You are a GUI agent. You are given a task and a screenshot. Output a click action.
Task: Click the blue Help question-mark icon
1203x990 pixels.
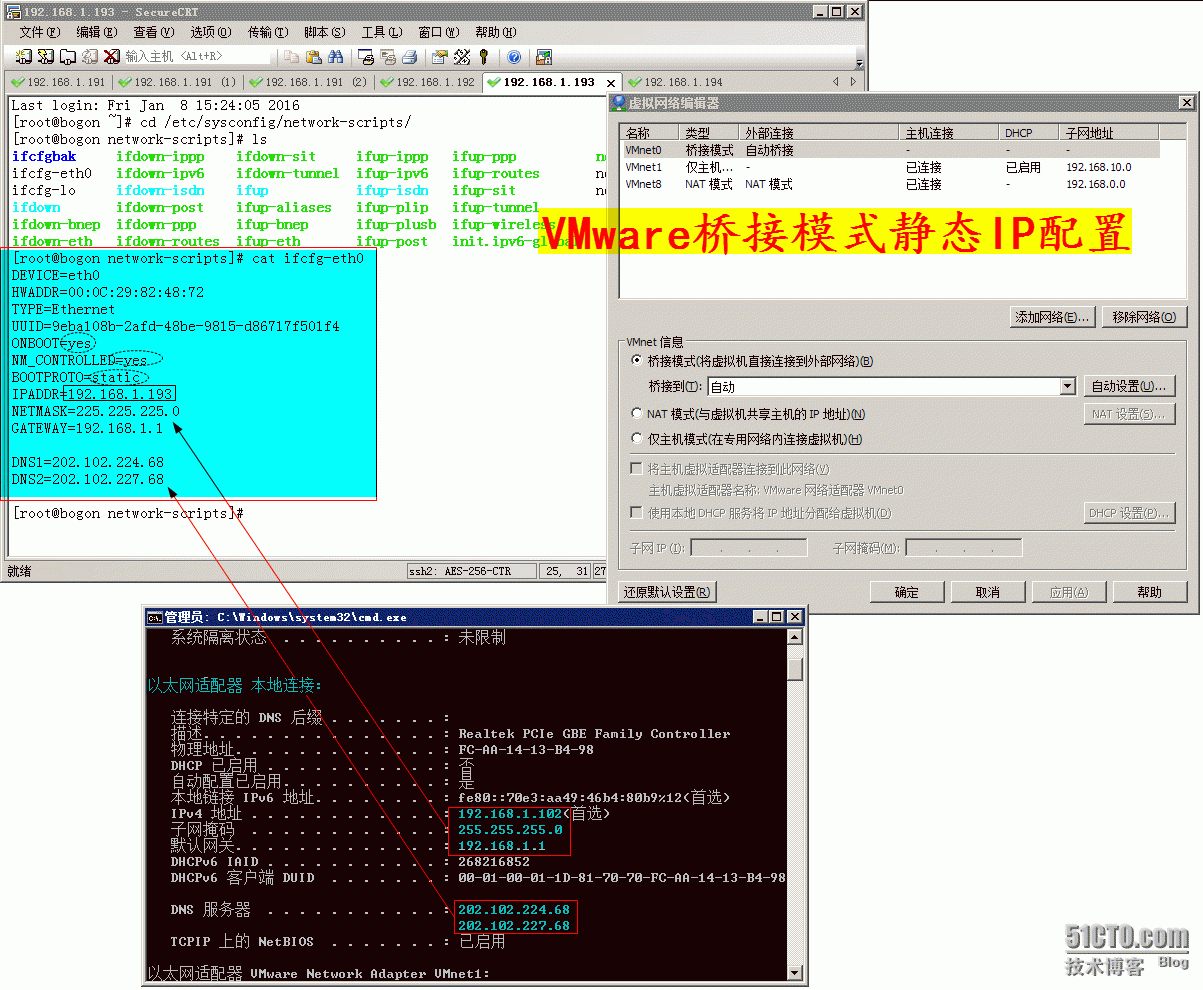514,57
